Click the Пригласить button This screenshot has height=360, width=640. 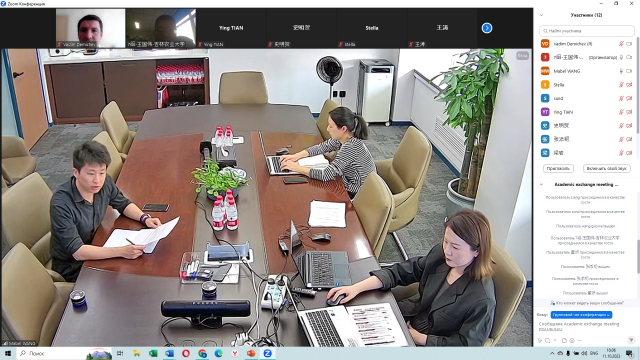pos(558,169)
